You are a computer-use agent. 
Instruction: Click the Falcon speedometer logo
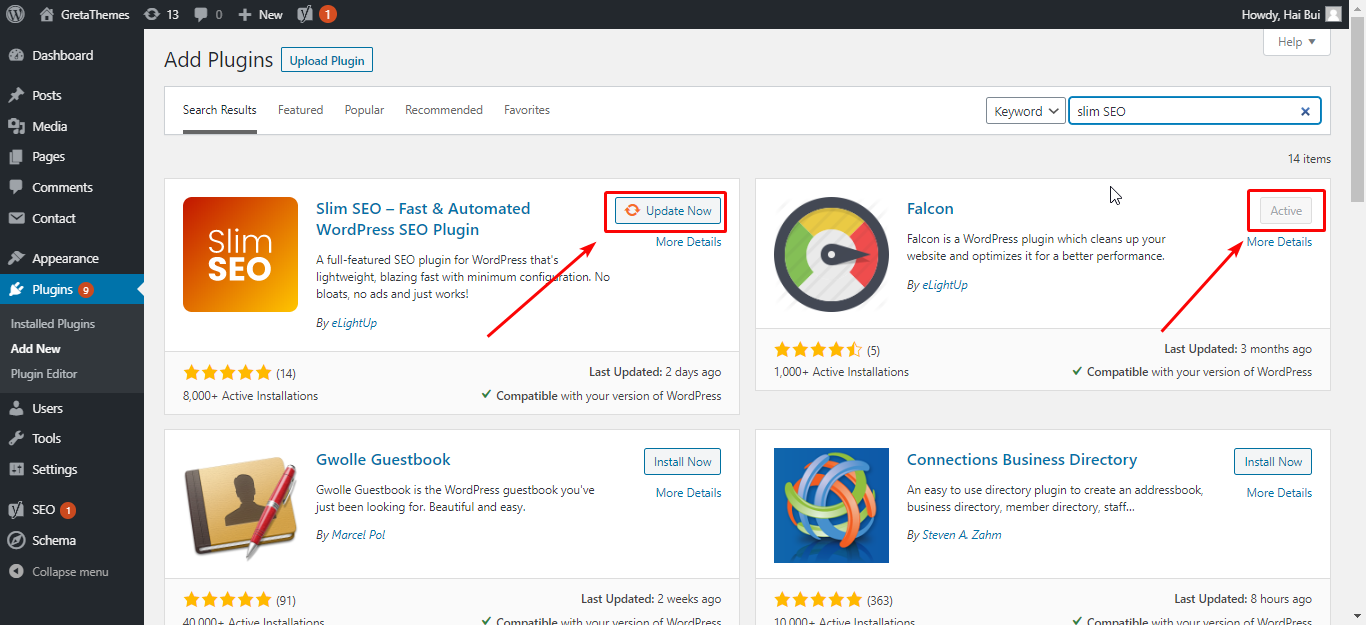[831, 254]
